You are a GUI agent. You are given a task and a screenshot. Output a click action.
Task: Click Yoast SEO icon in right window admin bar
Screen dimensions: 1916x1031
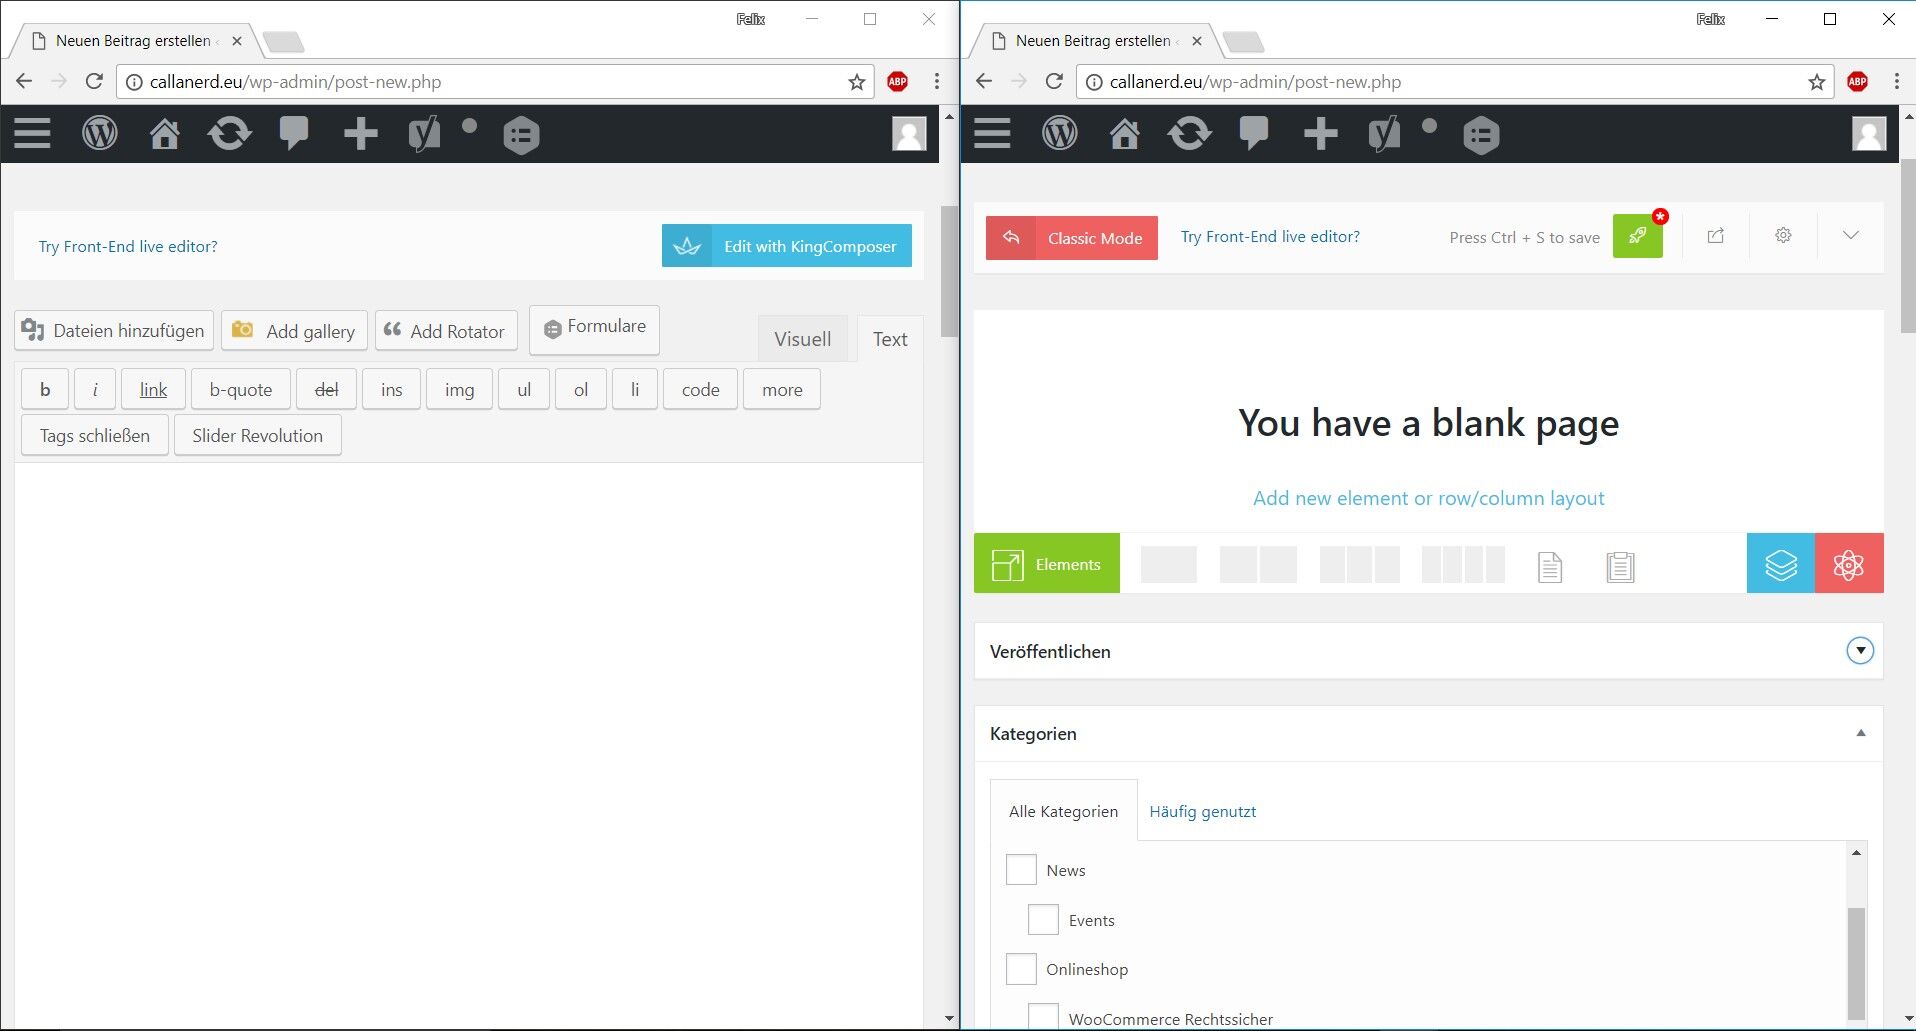(1385, 134)
